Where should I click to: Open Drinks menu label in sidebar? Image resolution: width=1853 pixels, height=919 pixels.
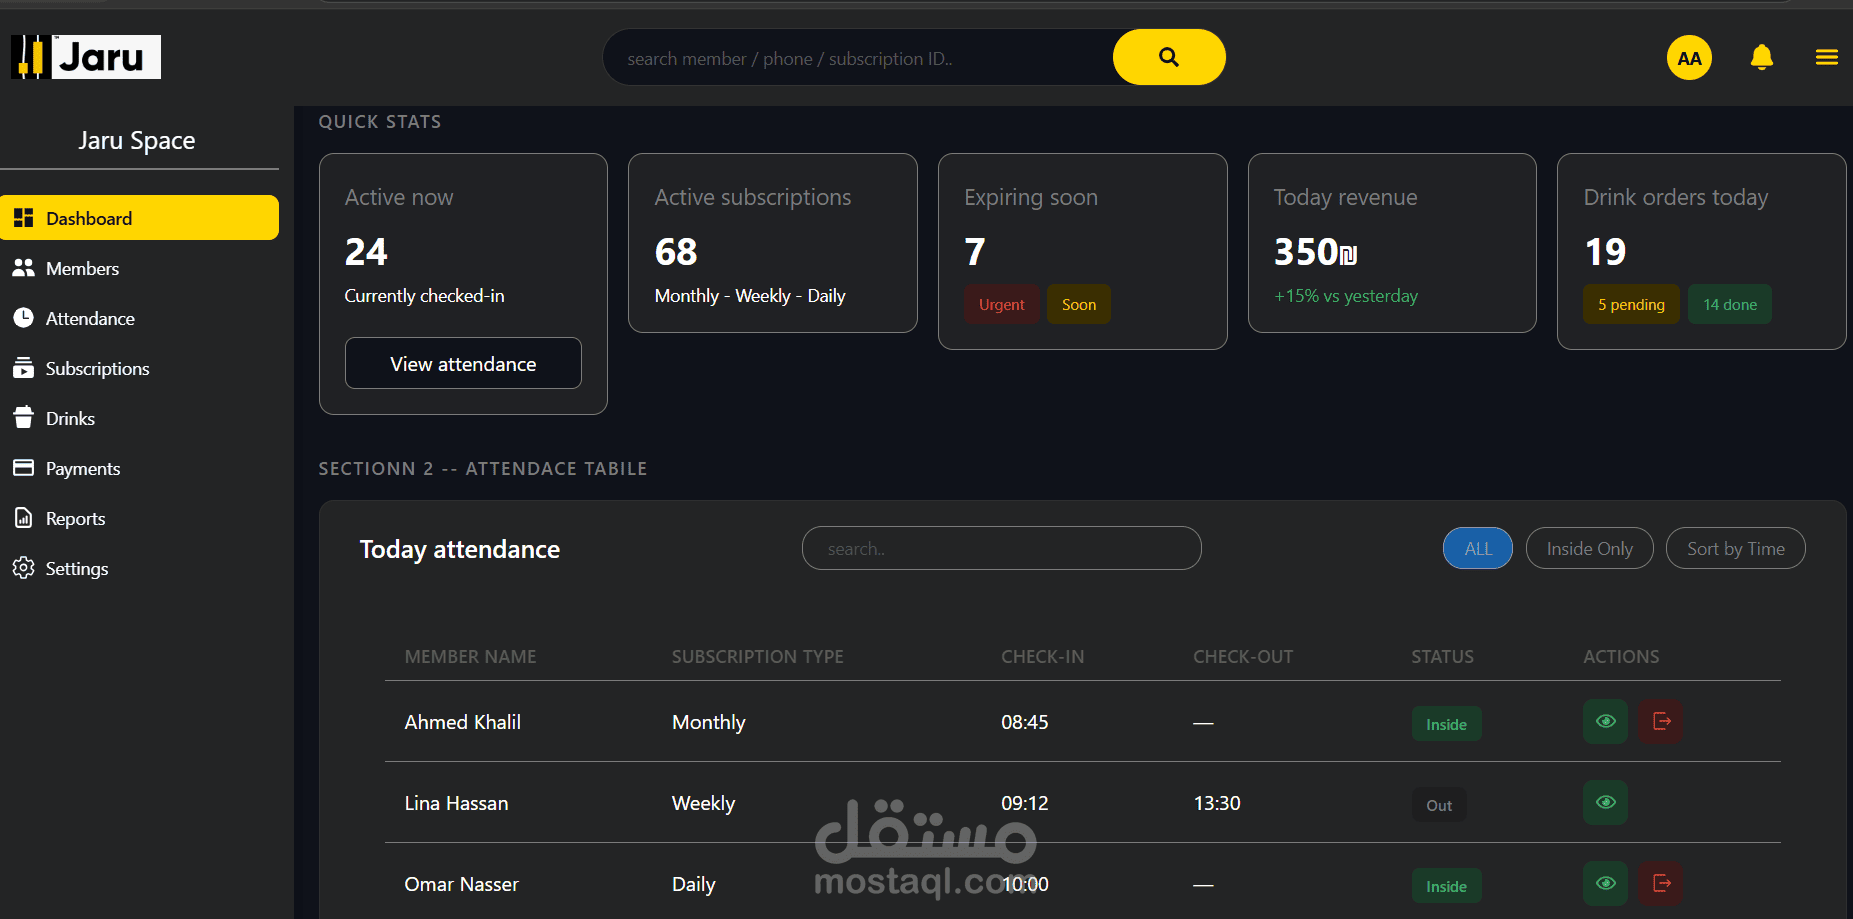point(70,418)
